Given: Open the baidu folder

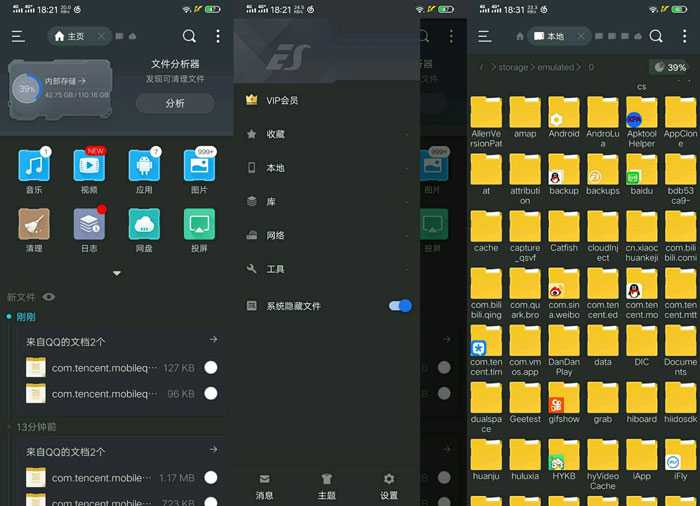Looking at the screenshot, I should point(642,175).
